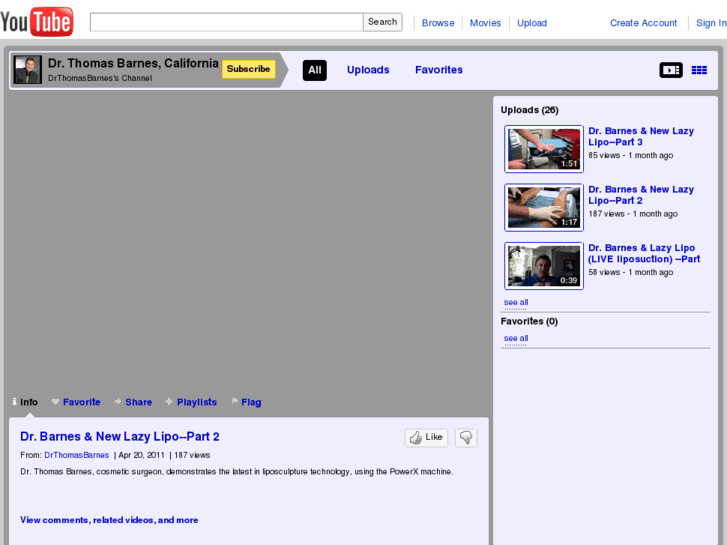This screenshot has width=727, height=545.
Task: Open the Playlists tab below the player
Action: (191, 402)
